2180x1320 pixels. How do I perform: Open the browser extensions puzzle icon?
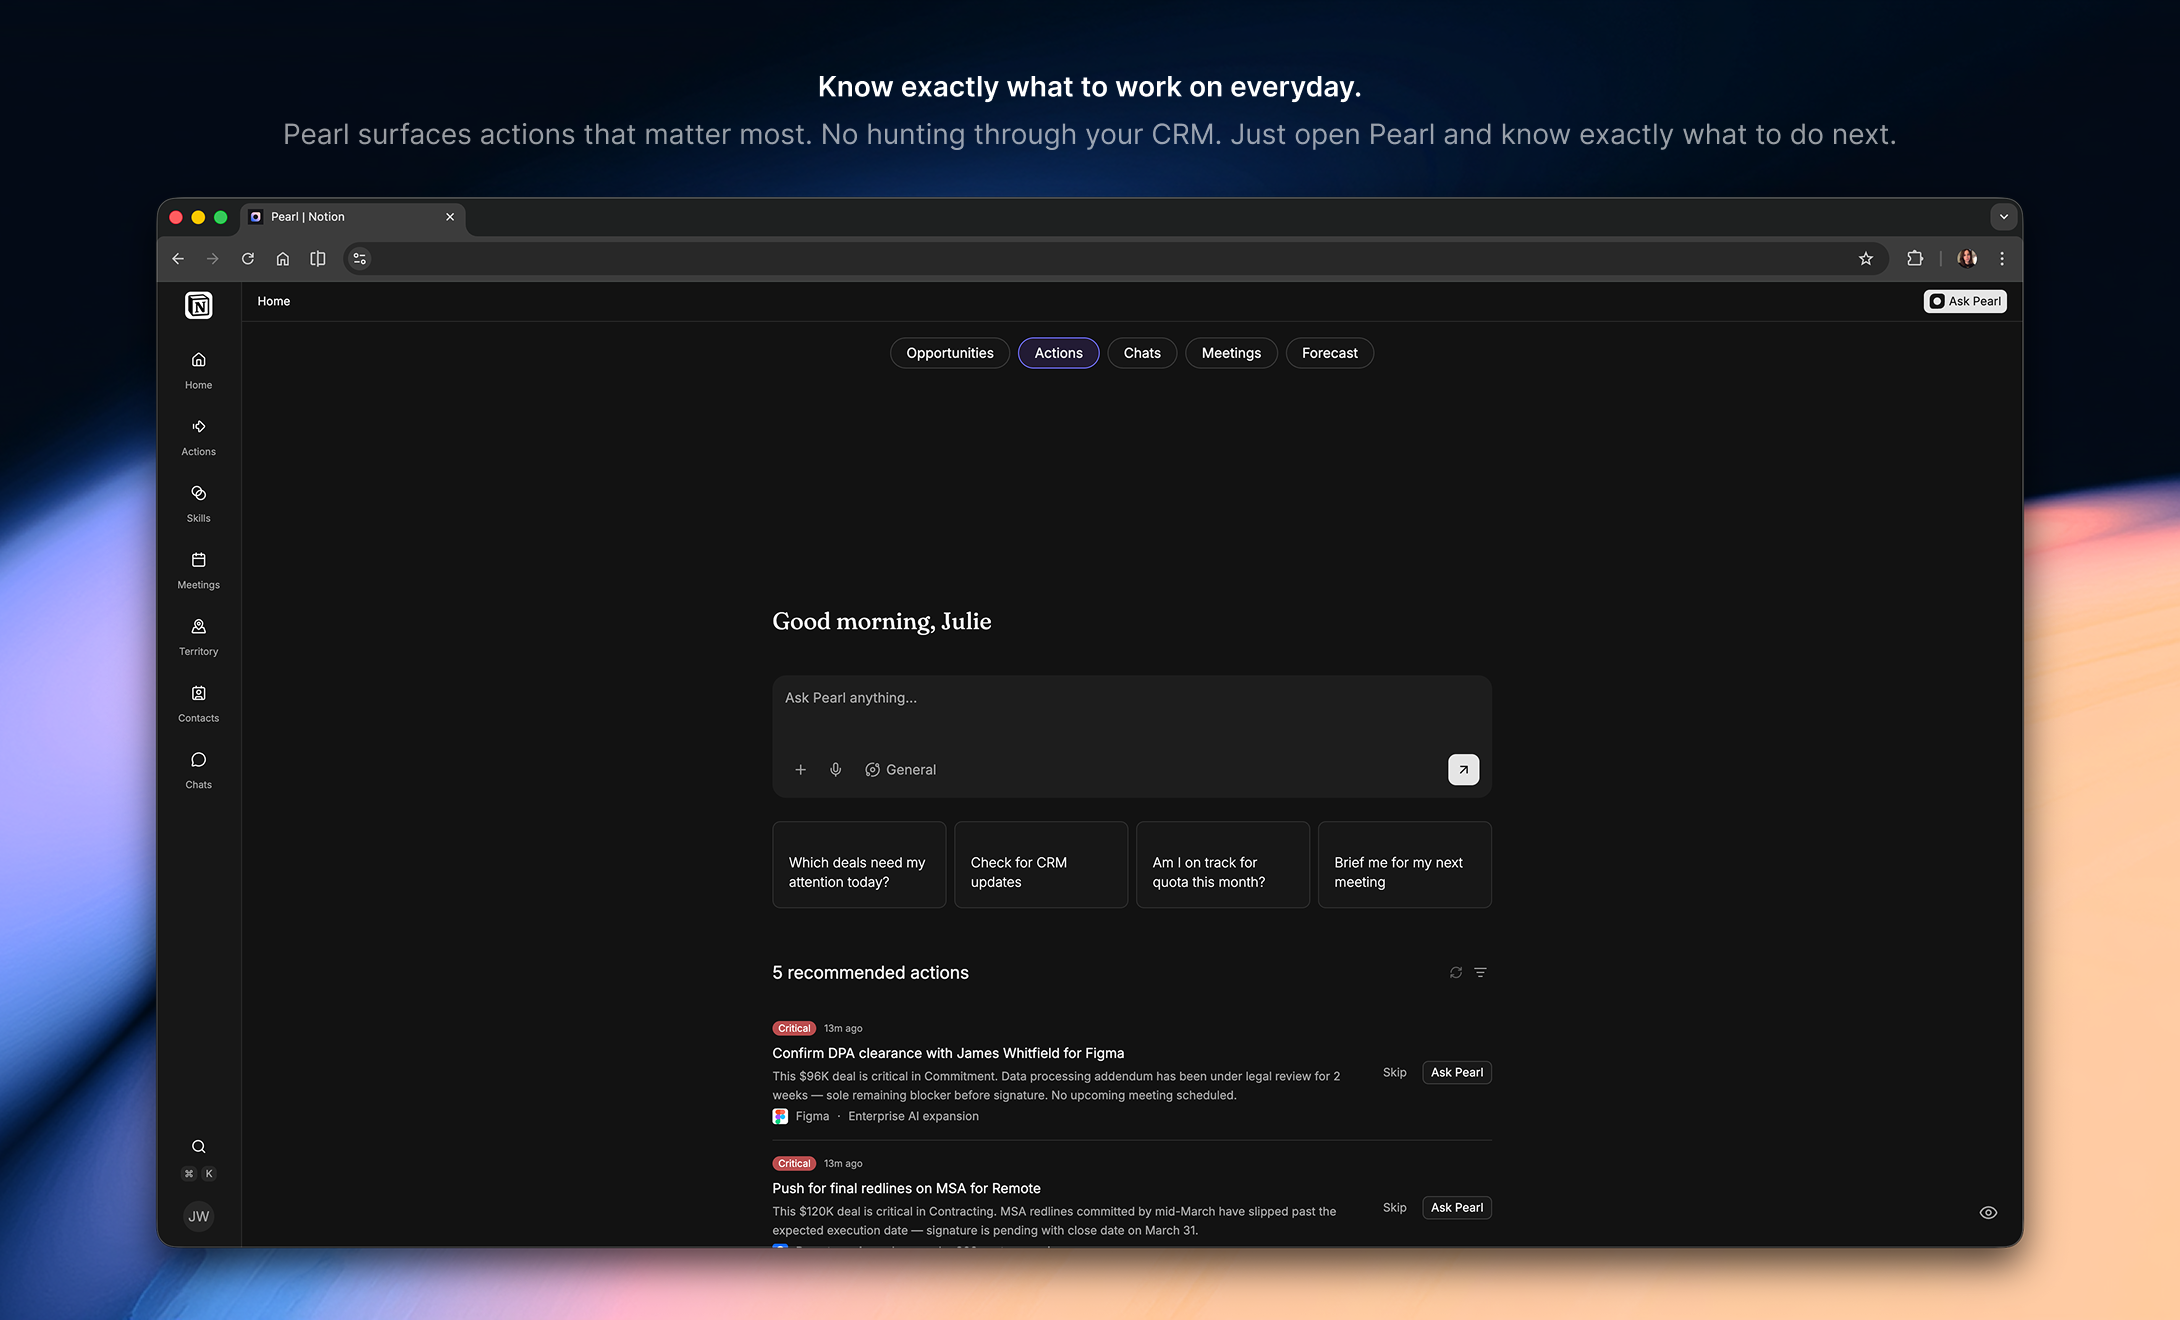click(x=1915, y=259)
